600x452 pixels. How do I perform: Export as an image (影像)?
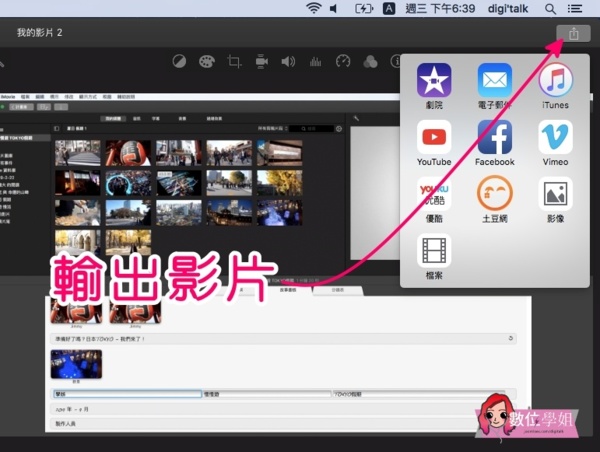click(555, 193)
